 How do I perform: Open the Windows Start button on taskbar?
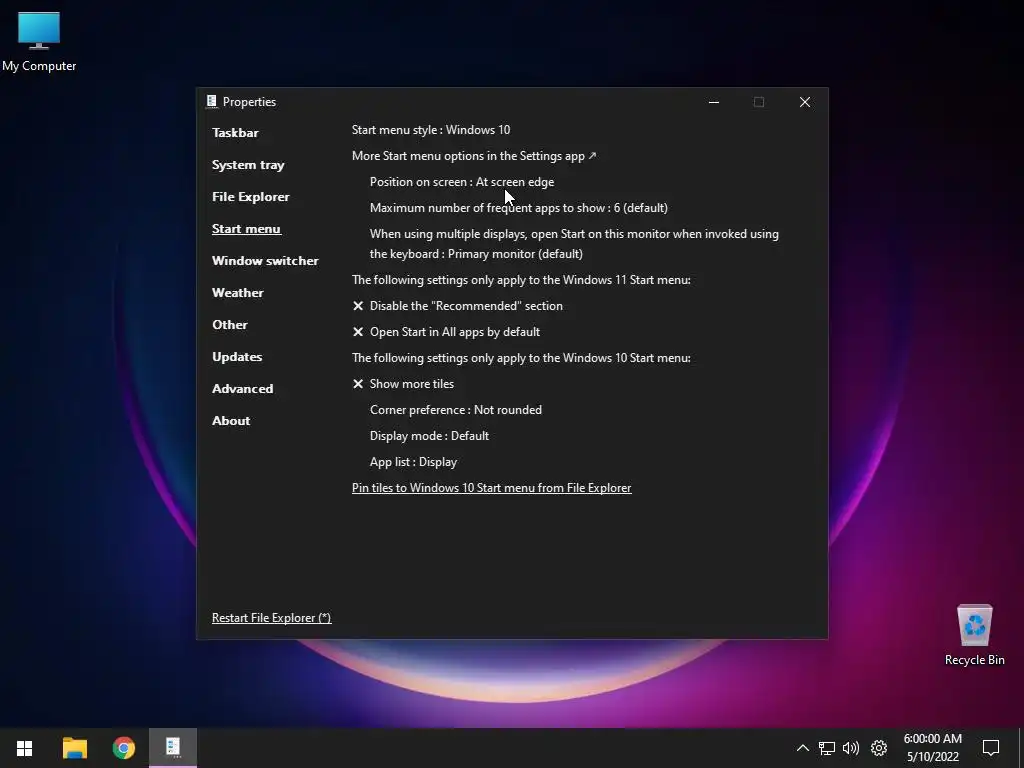(24, 748)
